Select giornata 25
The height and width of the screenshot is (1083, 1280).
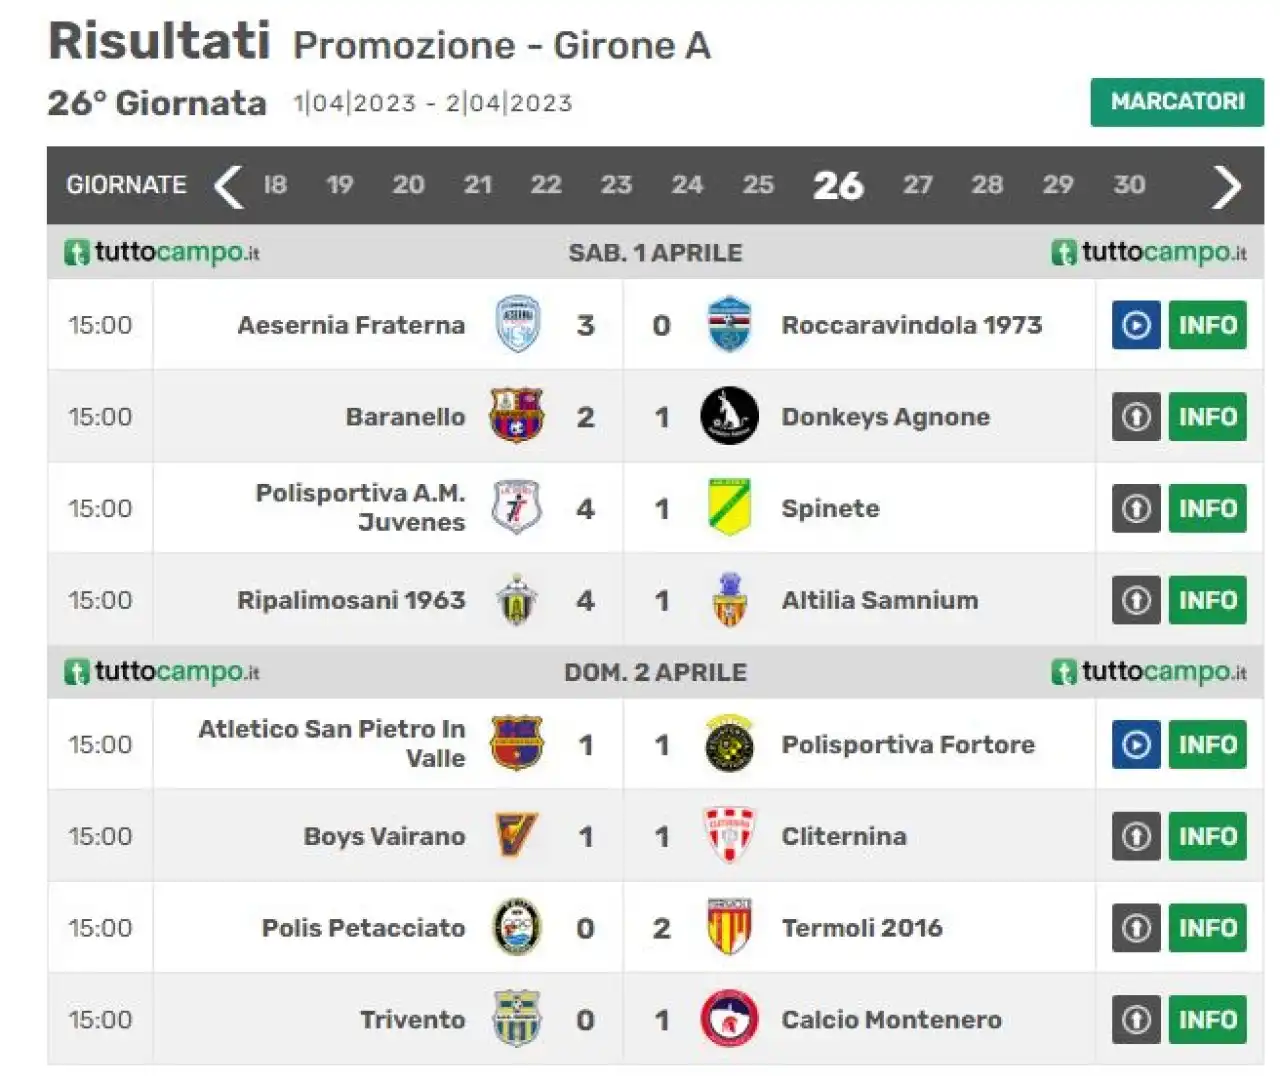coord(757,185)
